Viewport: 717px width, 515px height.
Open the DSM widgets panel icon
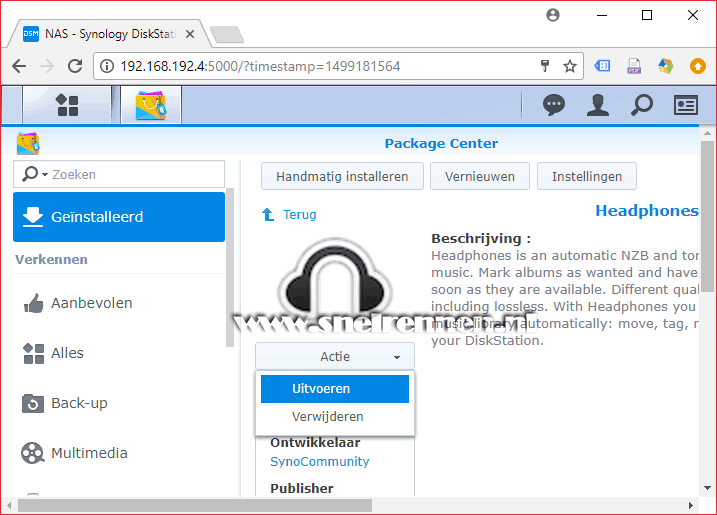pos(685,105)
